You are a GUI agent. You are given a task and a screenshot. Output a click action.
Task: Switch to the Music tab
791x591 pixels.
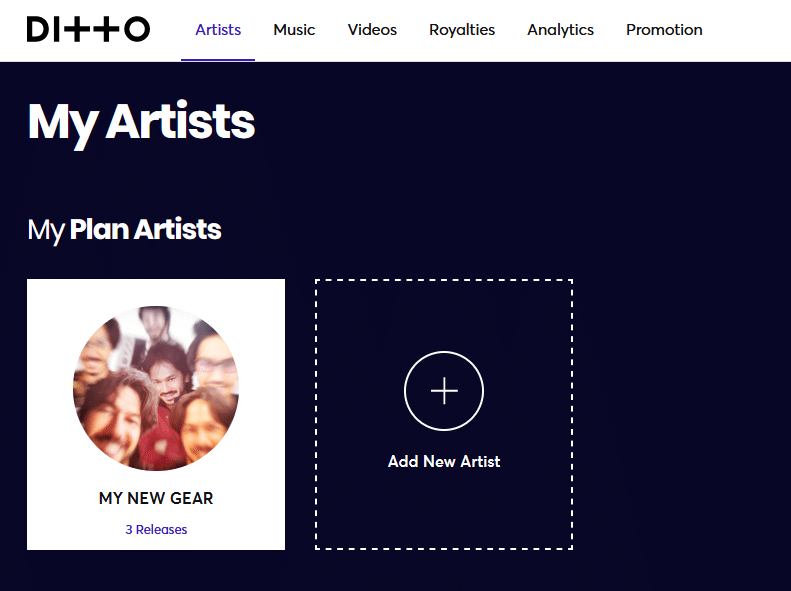pyautogui.click(x=294, y=30)
